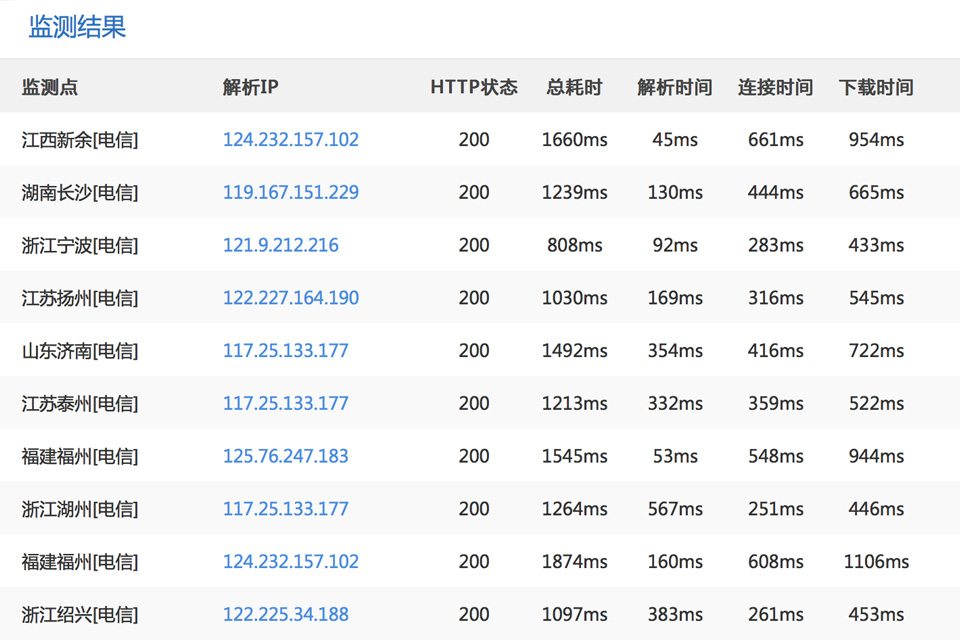Click IP 125.76.247.183 link
Screen dimensions: 960x640
[285, 456]
